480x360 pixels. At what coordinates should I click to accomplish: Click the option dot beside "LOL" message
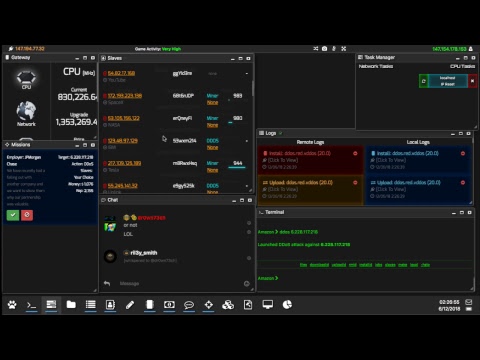pos(249,232)
